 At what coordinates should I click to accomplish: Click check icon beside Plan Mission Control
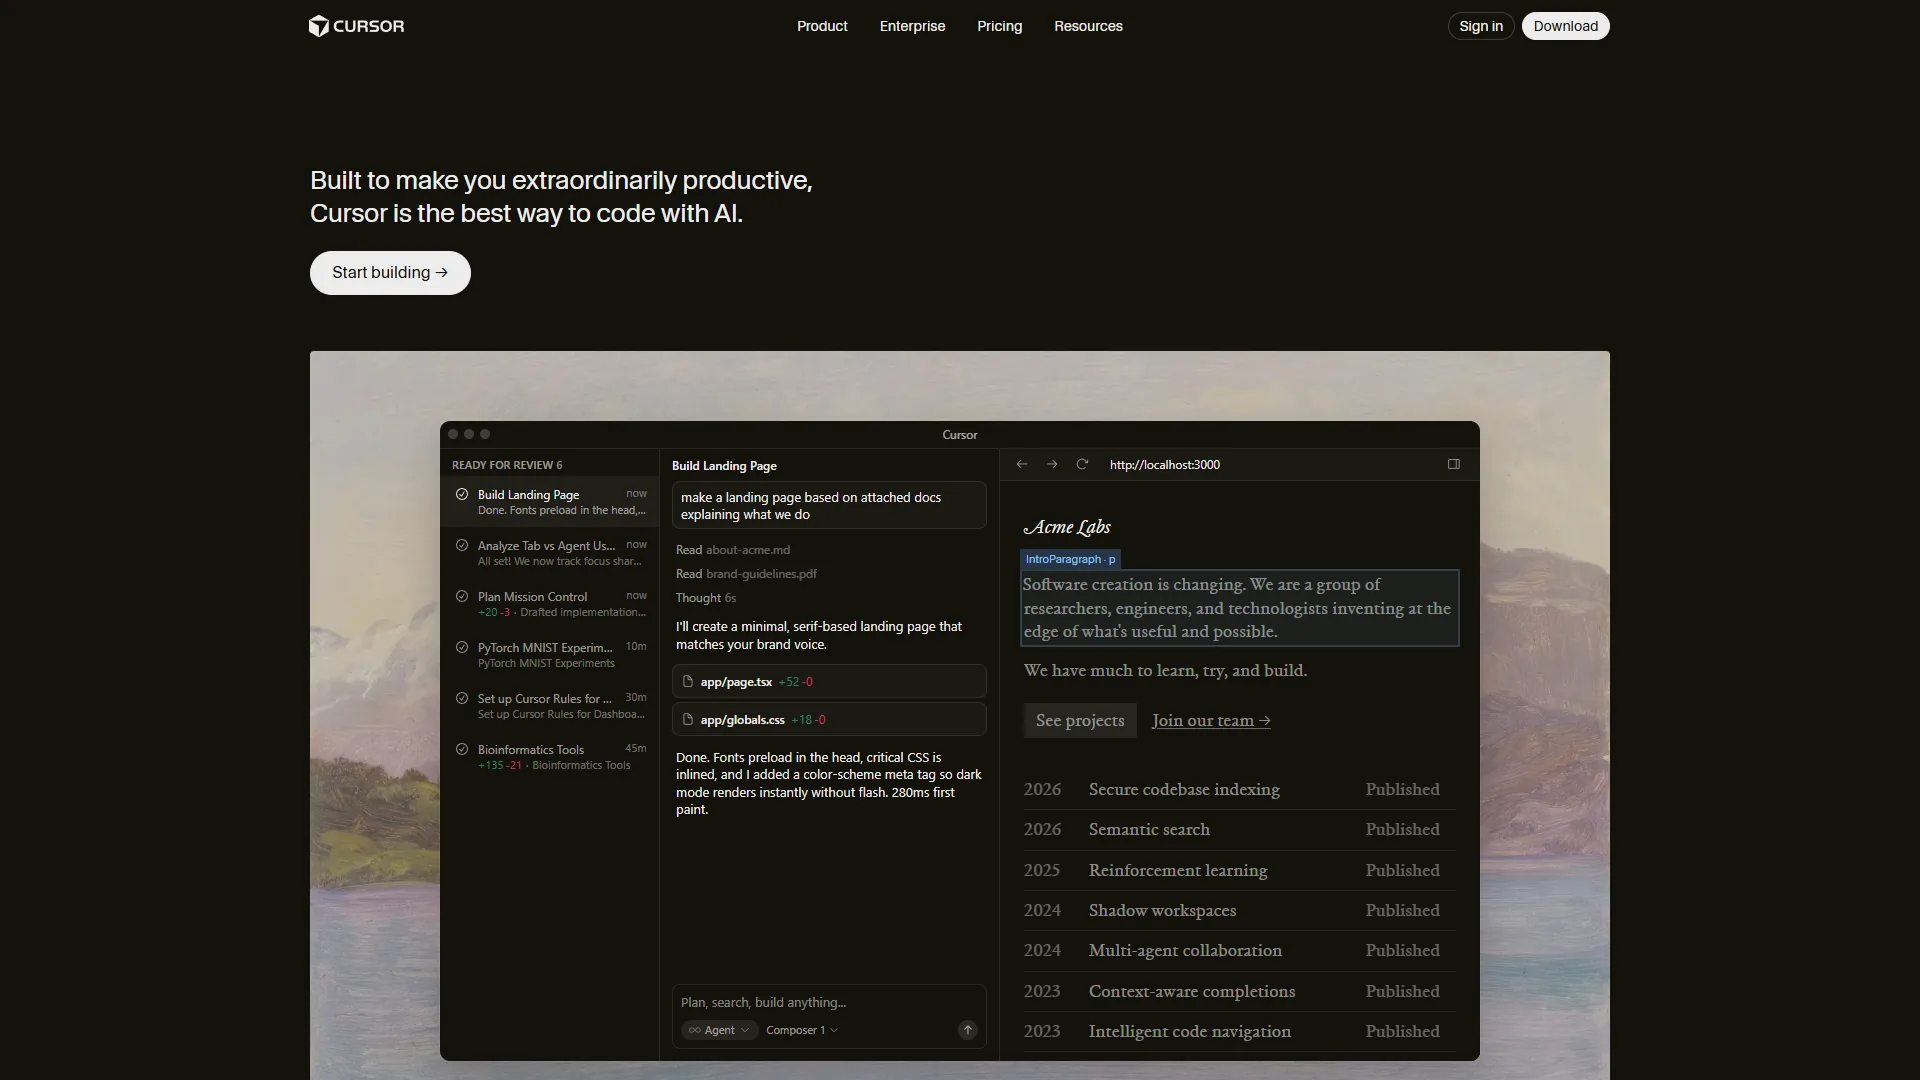pyautogui.click(x=462, y=596)
